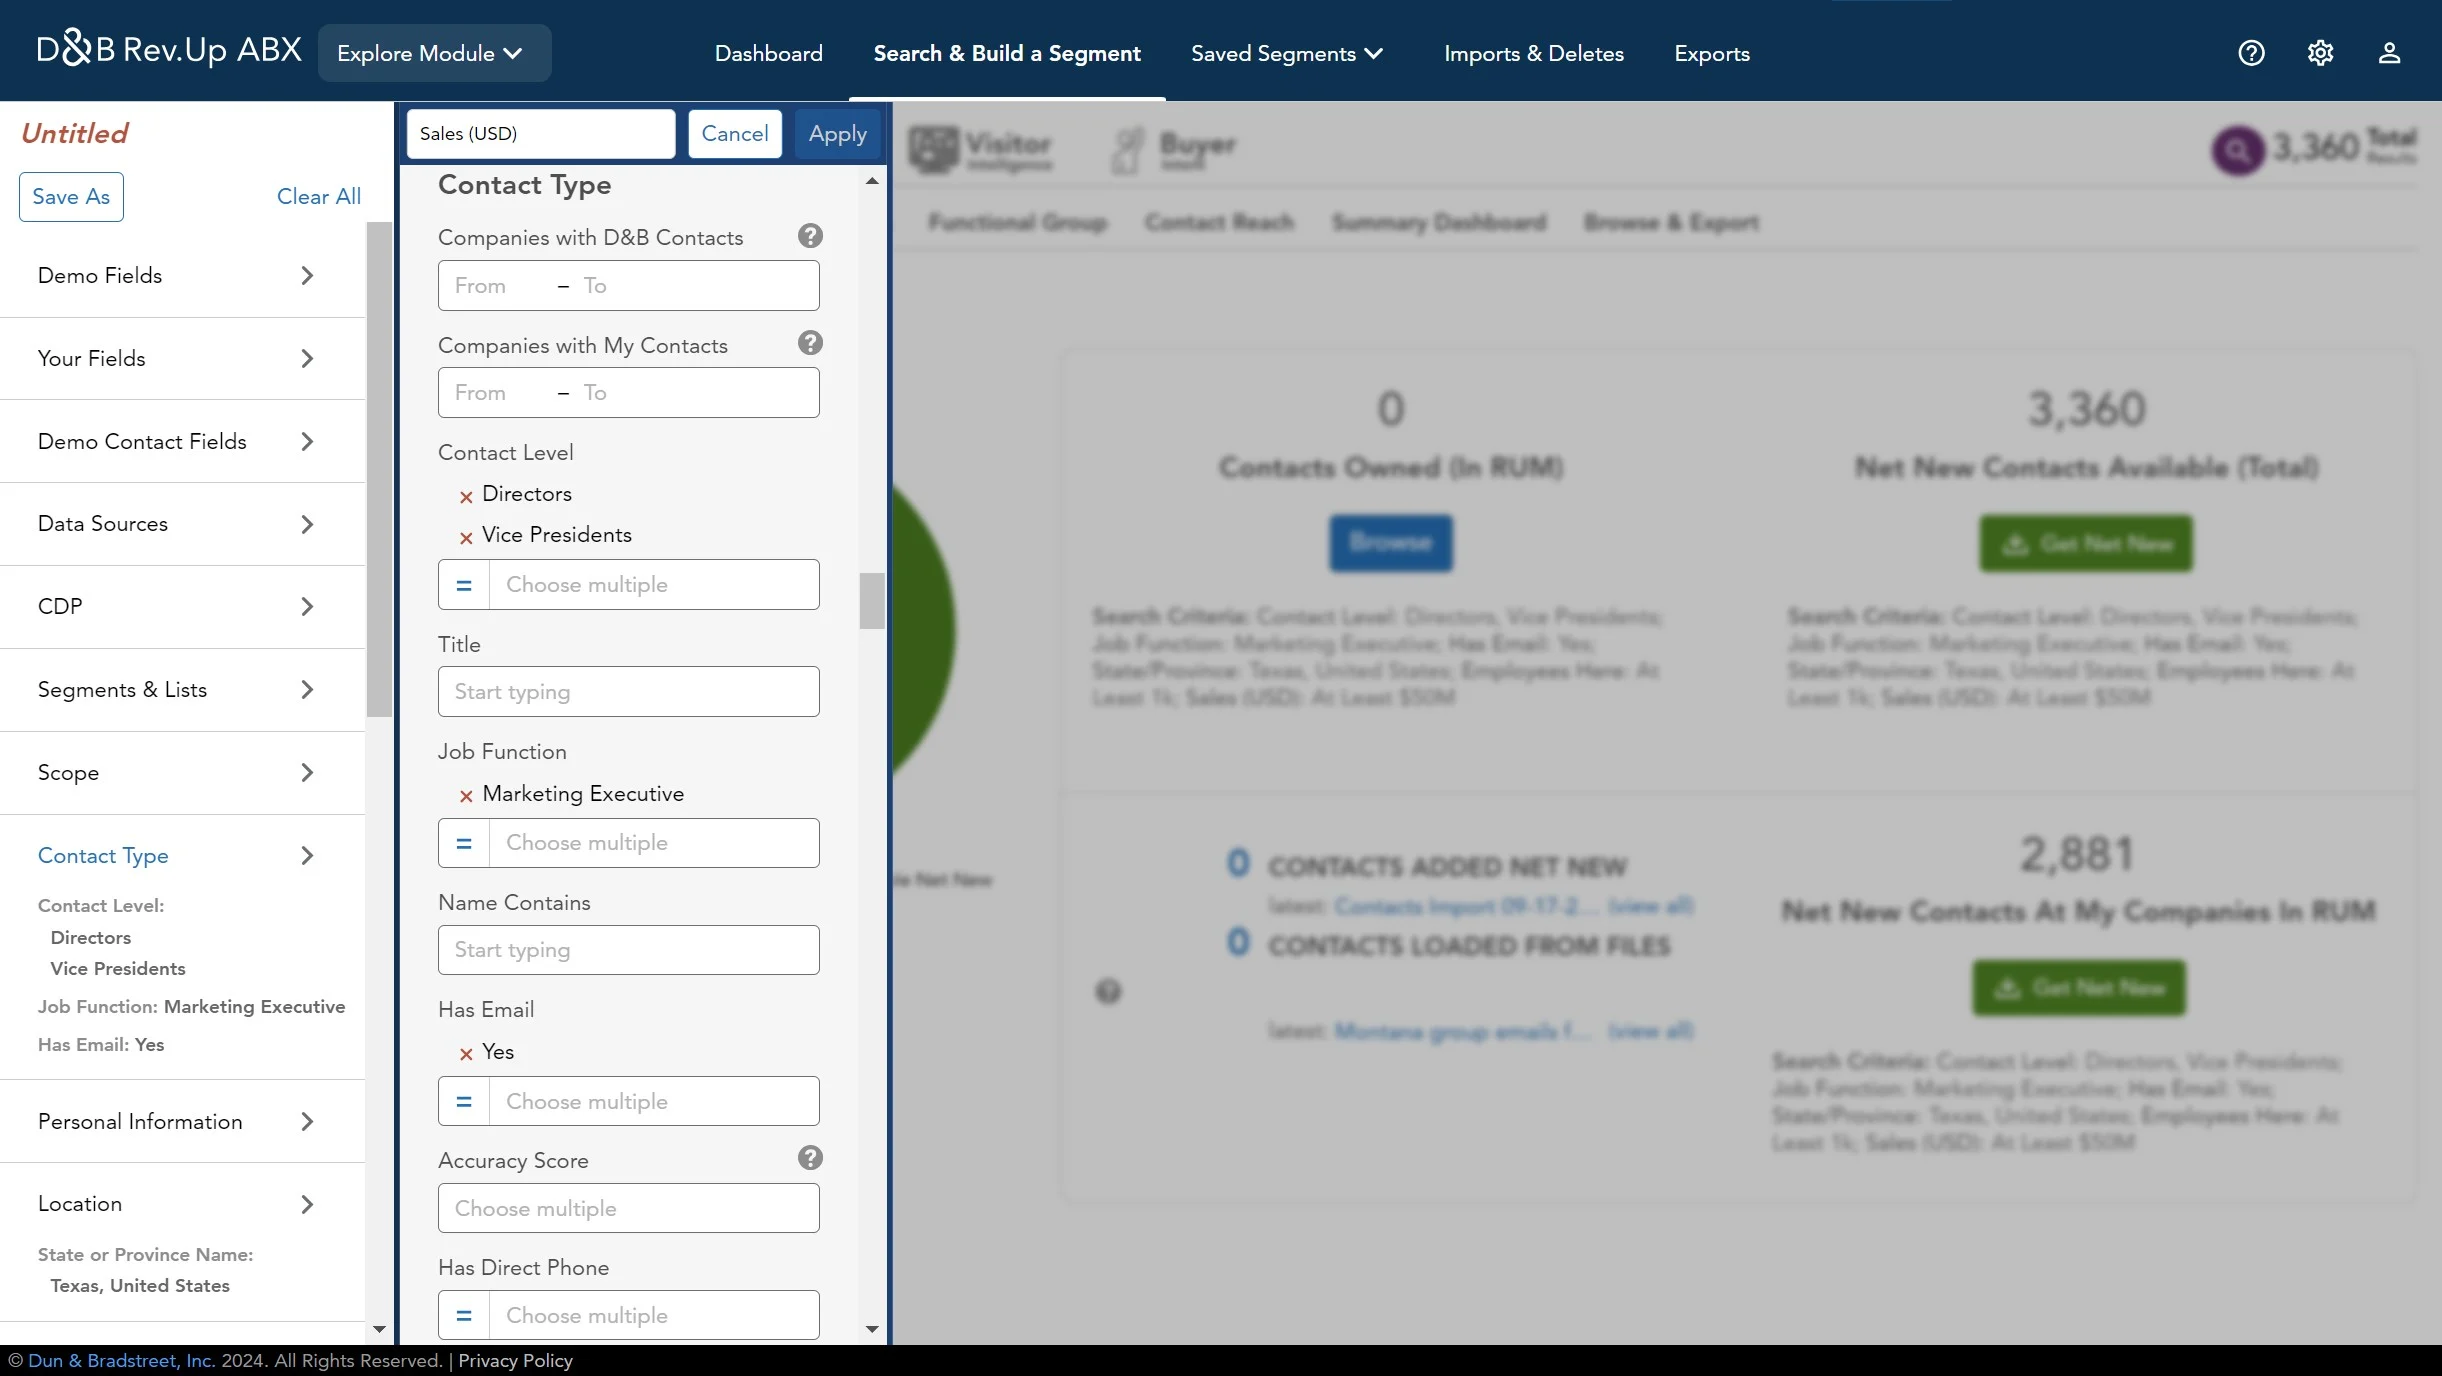Click the blurred help icon near contacts loaded
The width and height of the screenshot is (2442, 1376).
(x=1108, y=991)
